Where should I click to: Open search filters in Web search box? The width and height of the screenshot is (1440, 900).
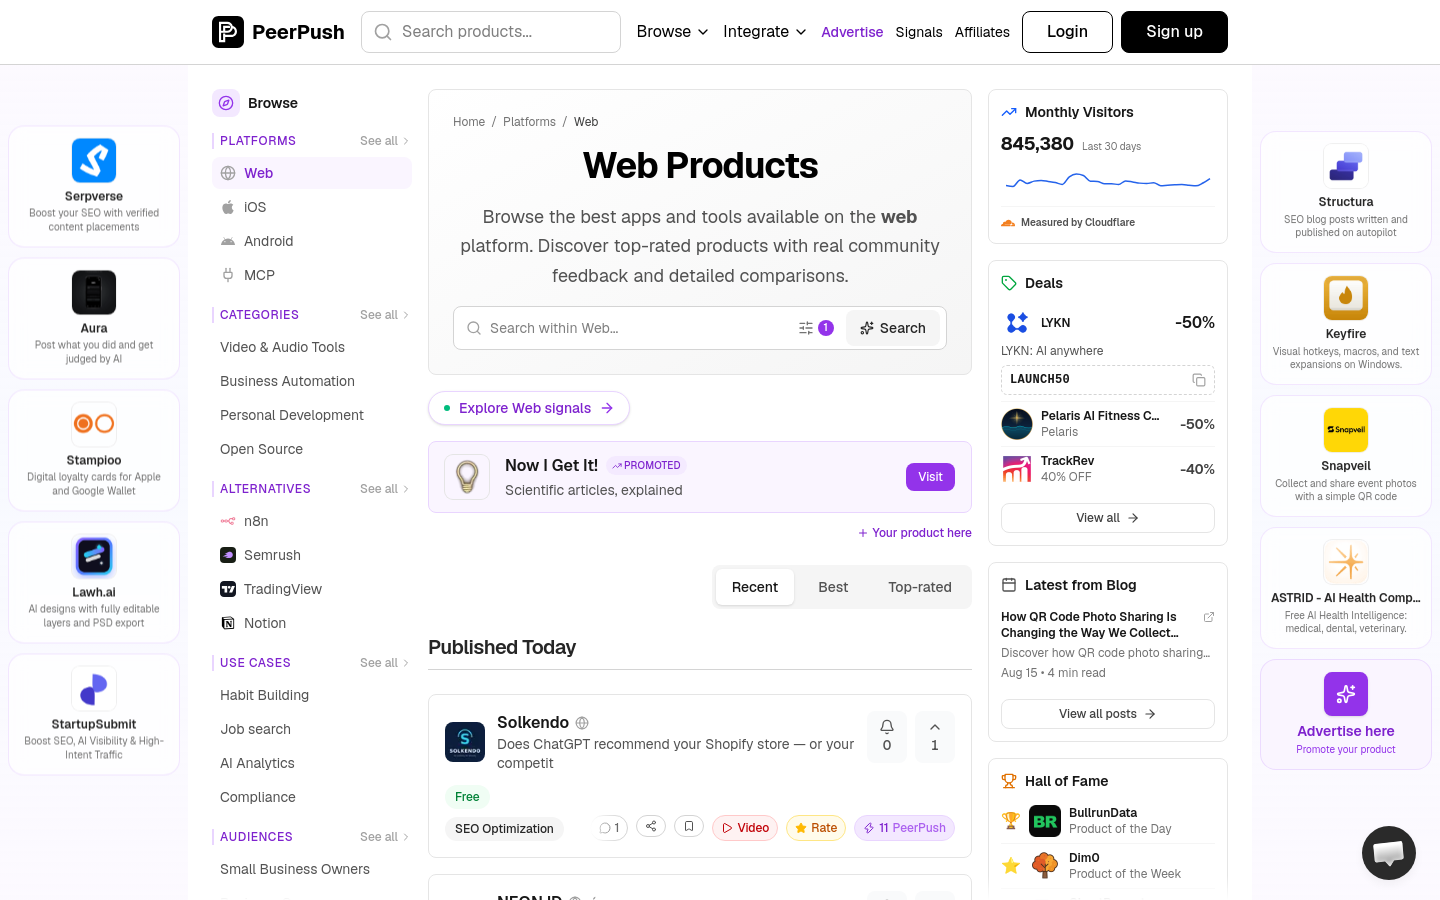coord(816,328)
